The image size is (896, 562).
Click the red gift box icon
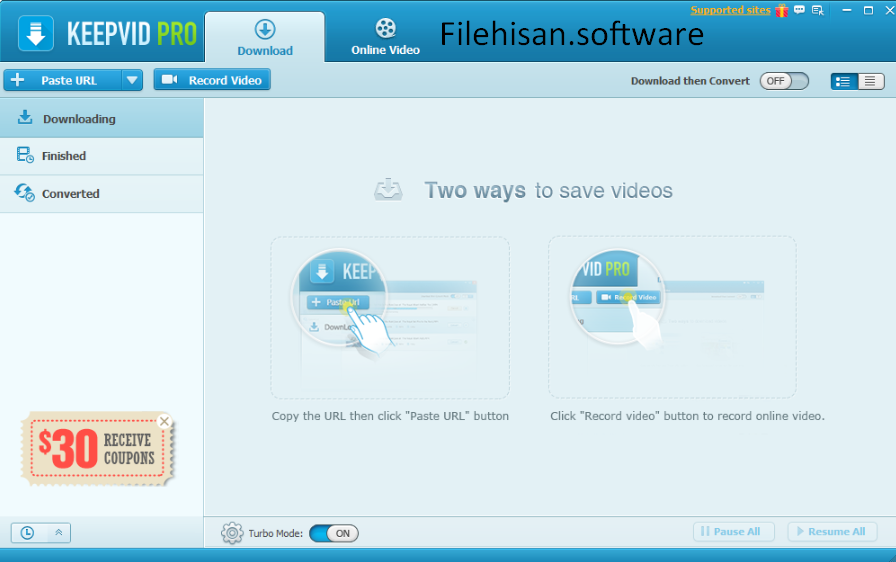(781, 10)
